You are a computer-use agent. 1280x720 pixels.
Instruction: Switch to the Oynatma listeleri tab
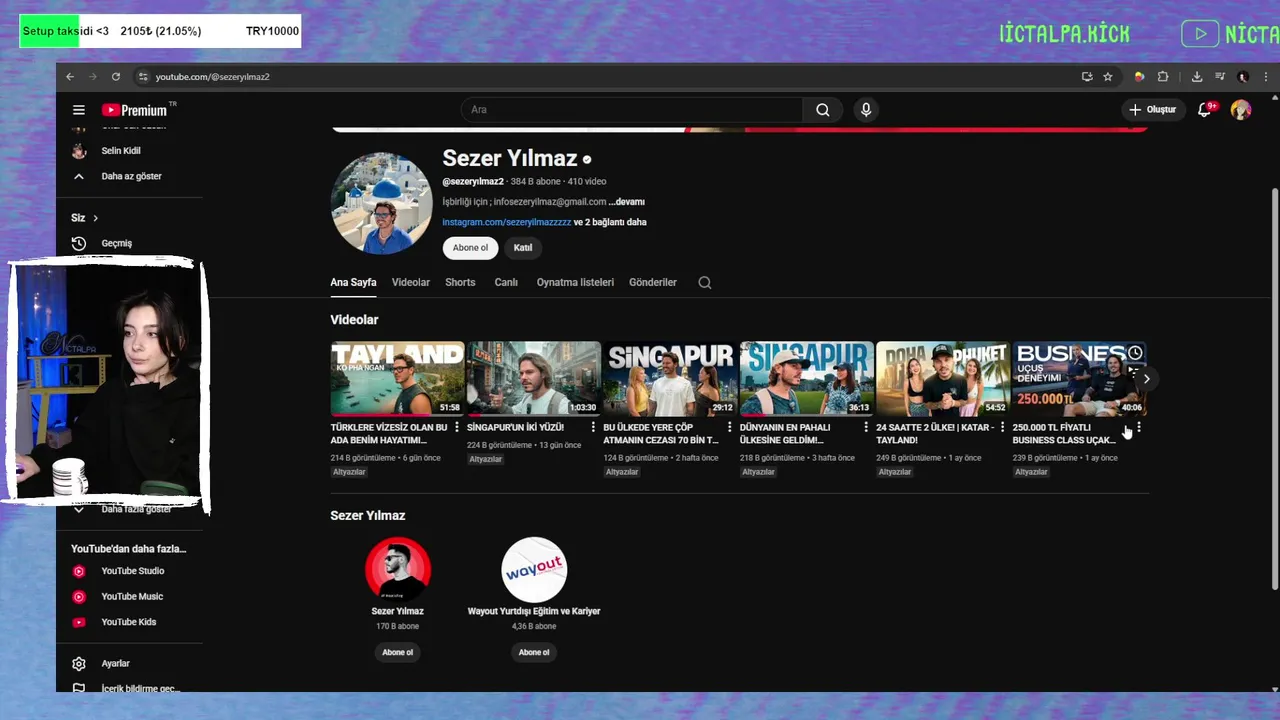click(575, 283)
